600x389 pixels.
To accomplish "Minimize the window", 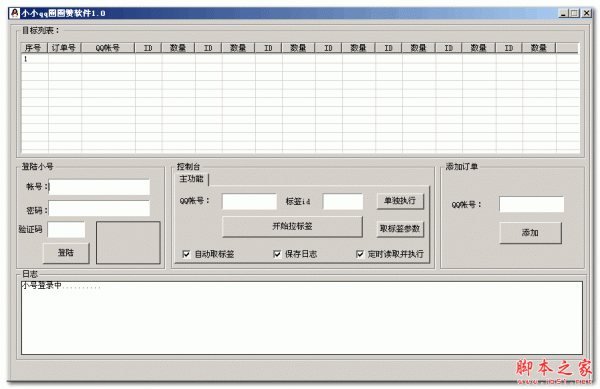I will click(563, 13).
